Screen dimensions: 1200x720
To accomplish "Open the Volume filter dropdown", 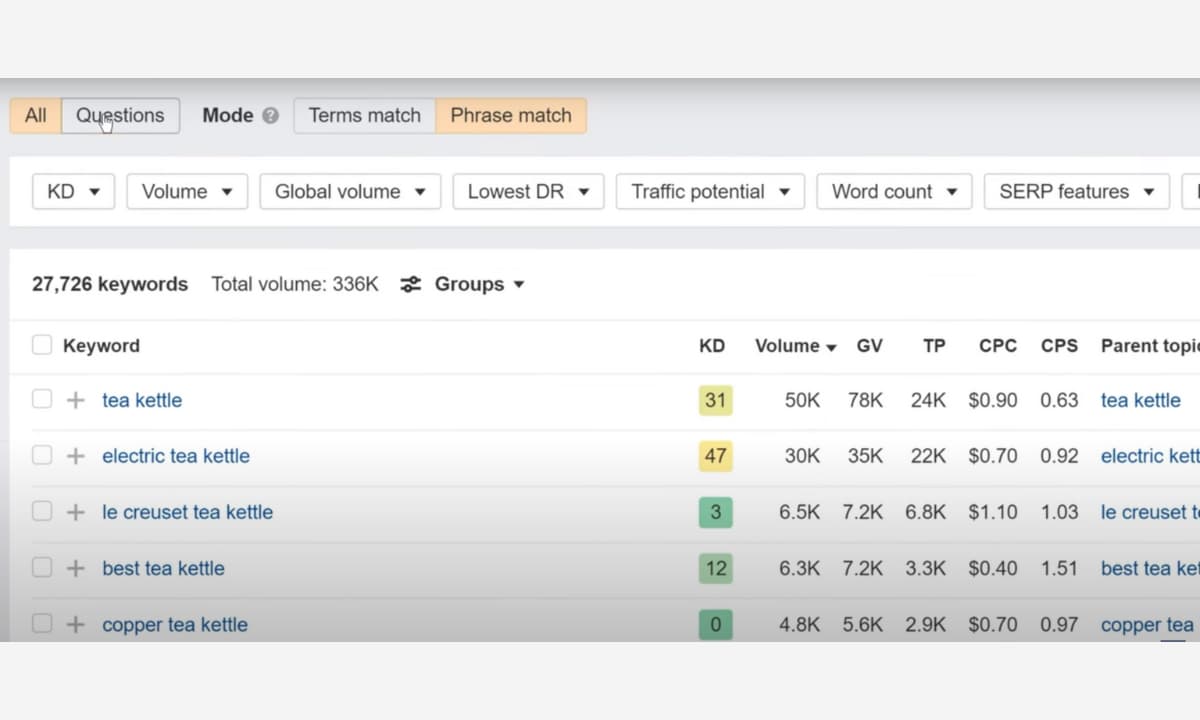I will (x=187, y=191).
